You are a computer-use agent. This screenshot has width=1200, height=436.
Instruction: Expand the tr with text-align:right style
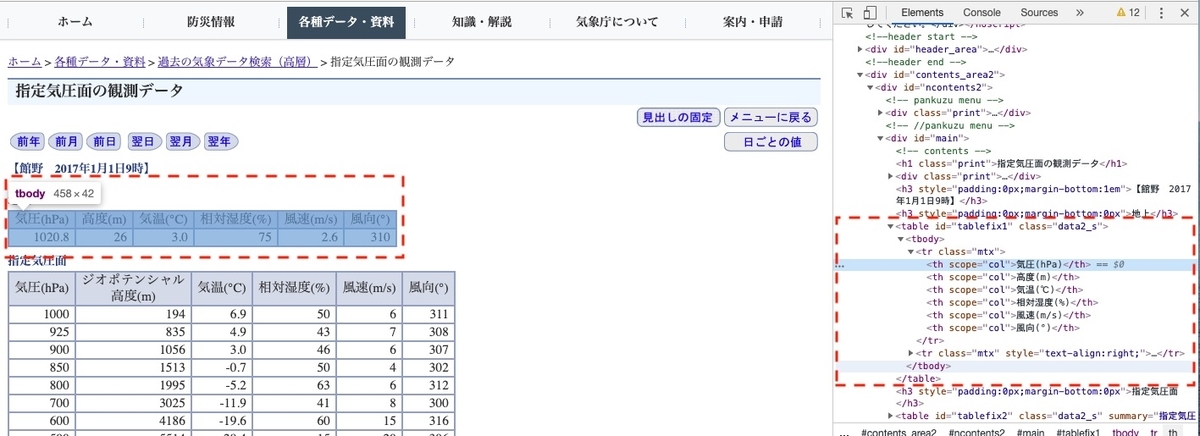pos(911,353)
